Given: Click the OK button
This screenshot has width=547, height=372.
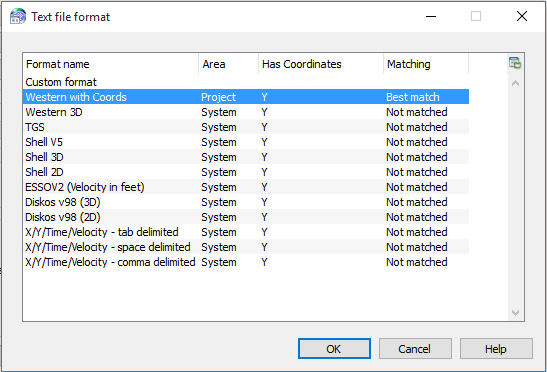Looking at the screenshot, I should [334, 348].
